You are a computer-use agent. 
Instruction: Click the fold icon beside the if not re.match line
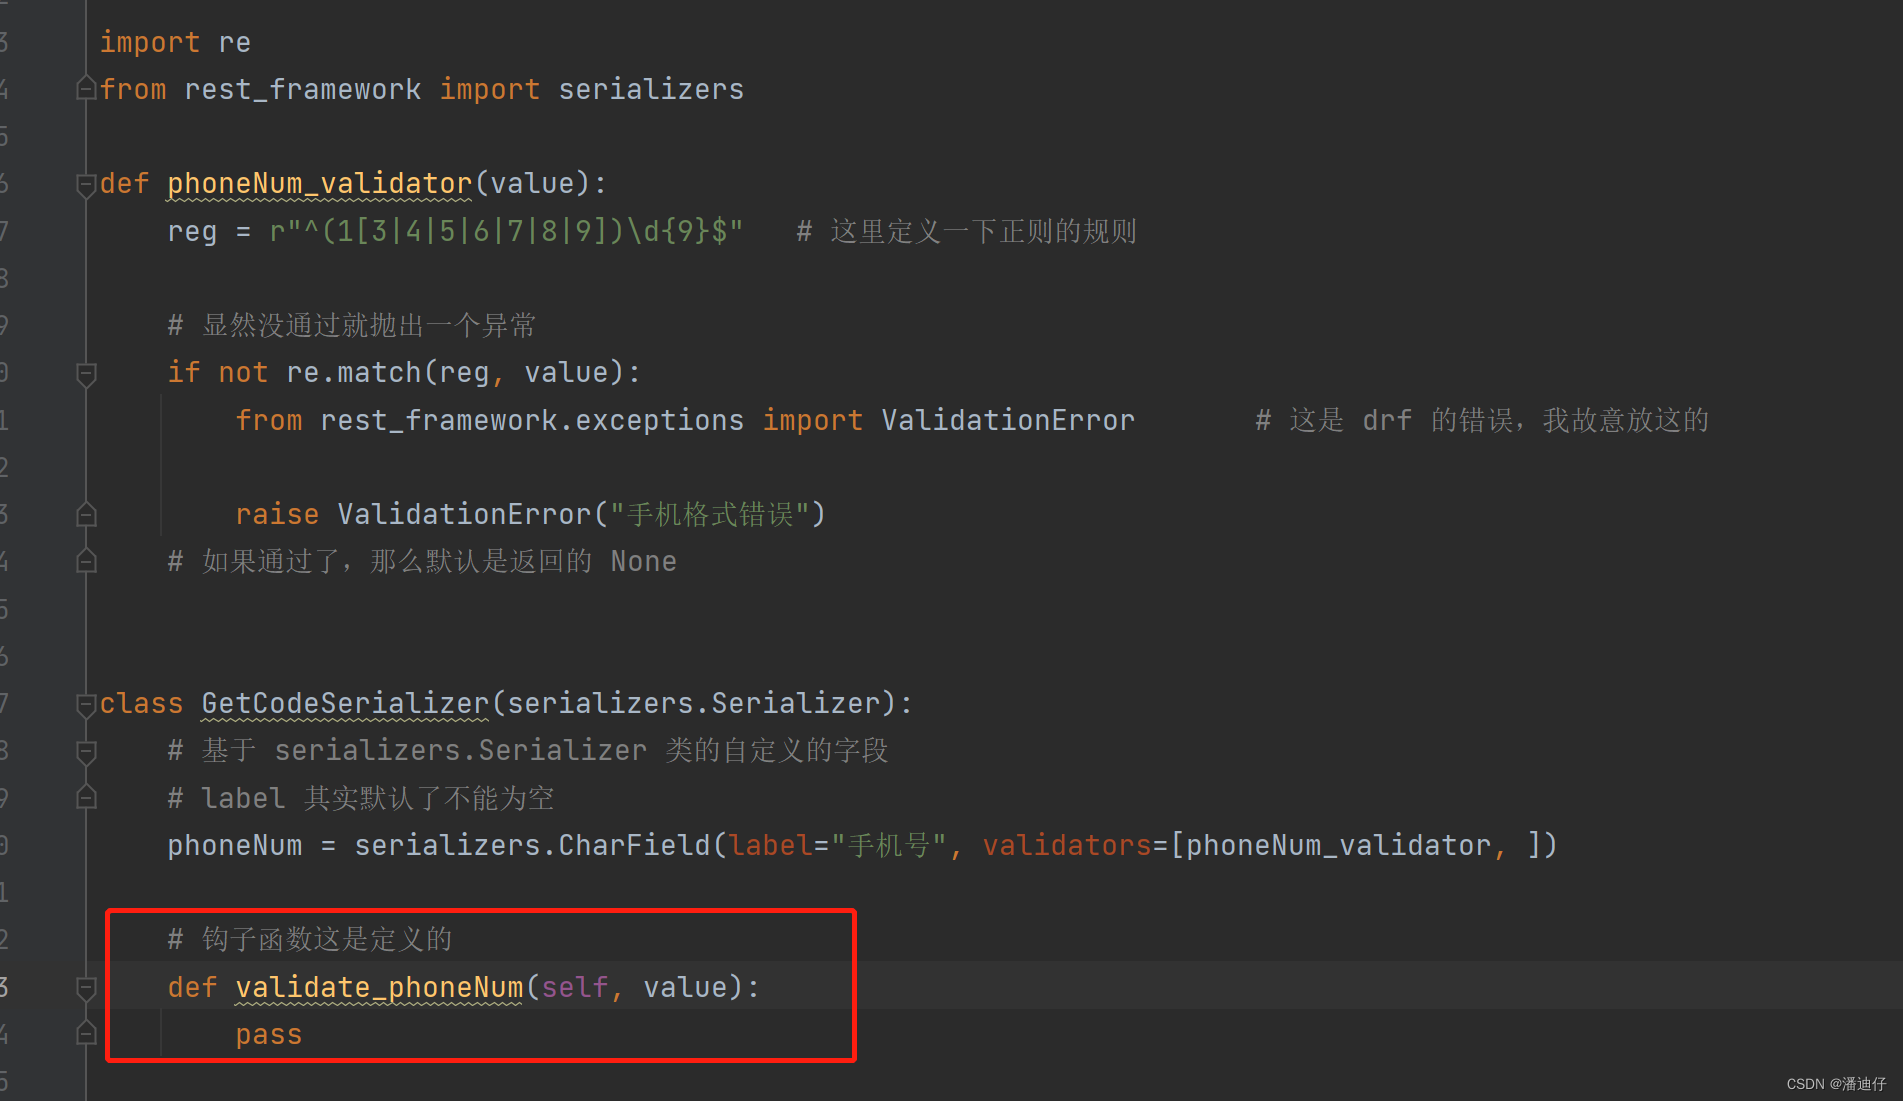tap(86, 371)
